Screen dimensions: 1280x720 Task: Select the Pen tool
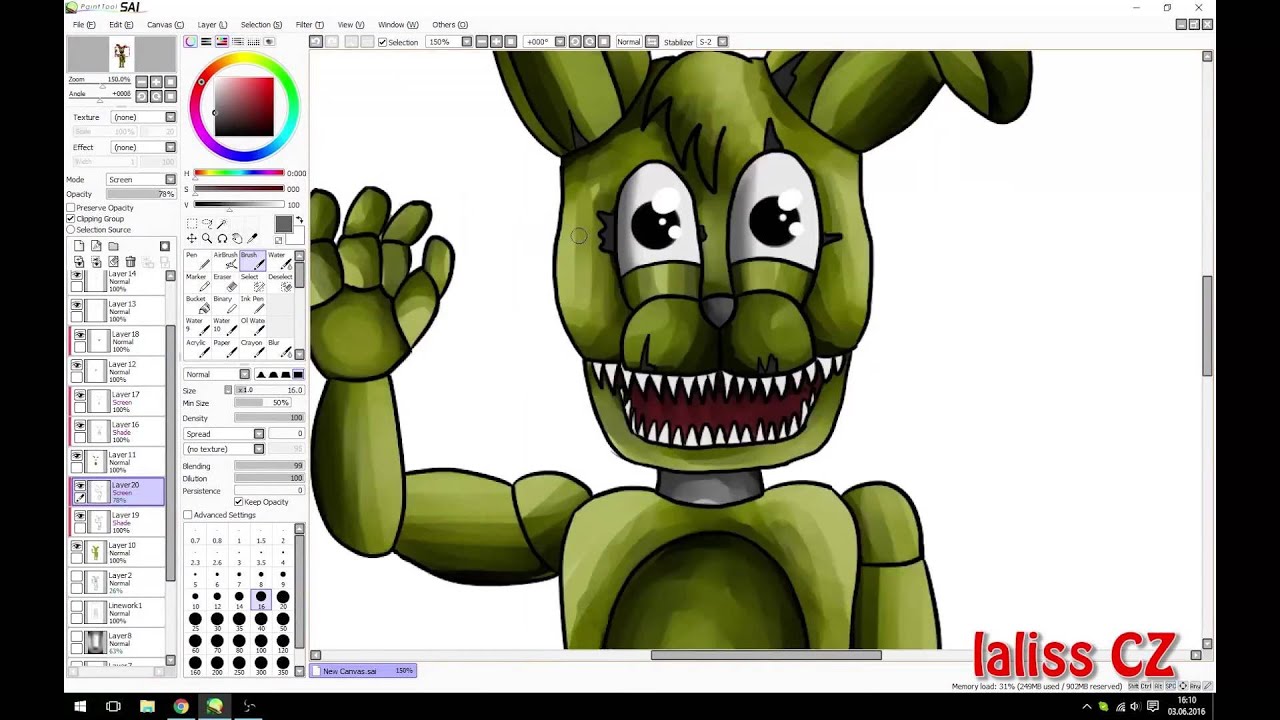pyautogui.click(x=195, y=260)
